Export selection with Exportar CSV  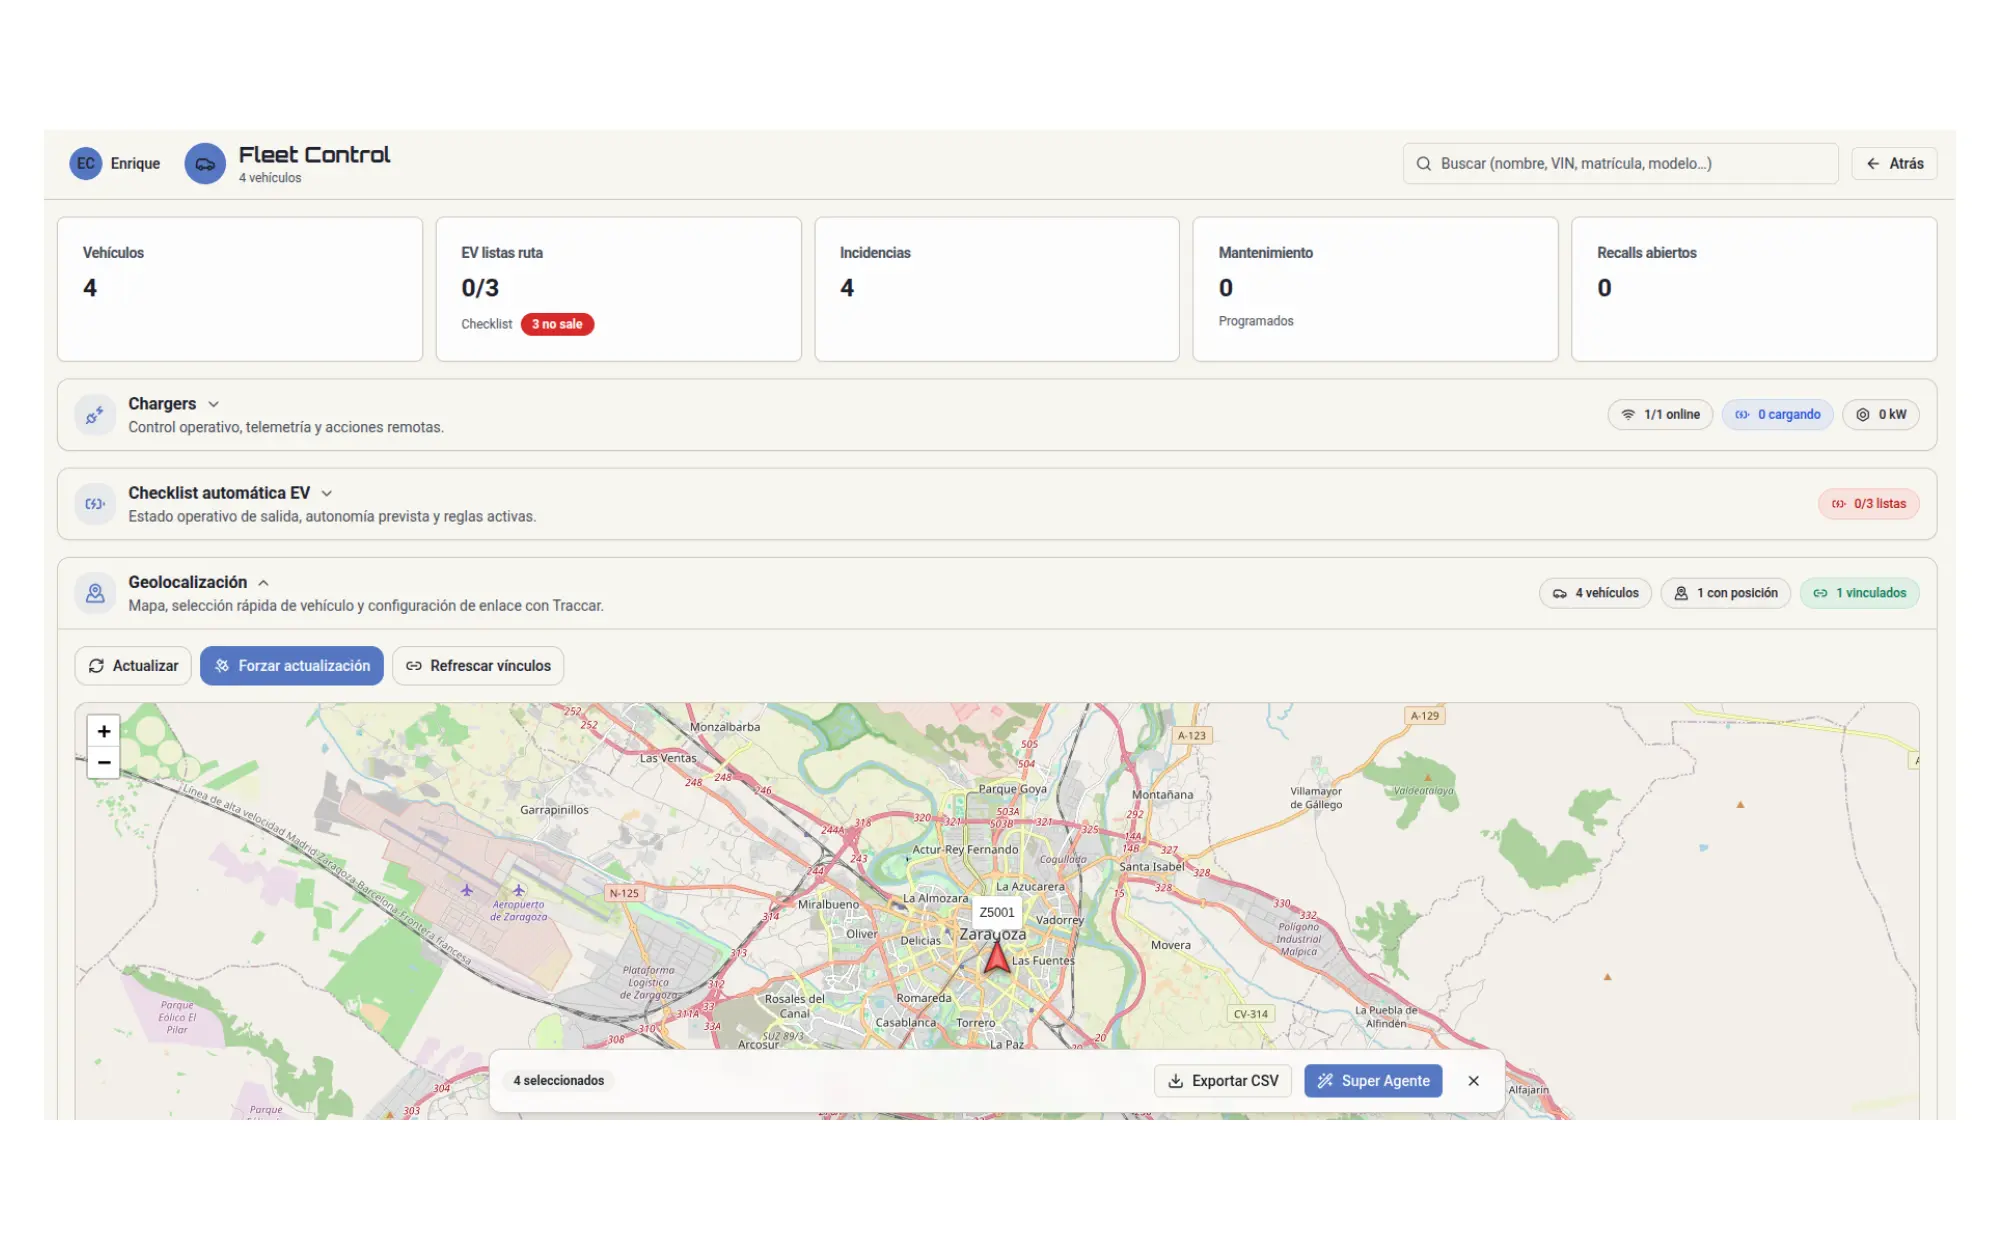[1223, 1081]
